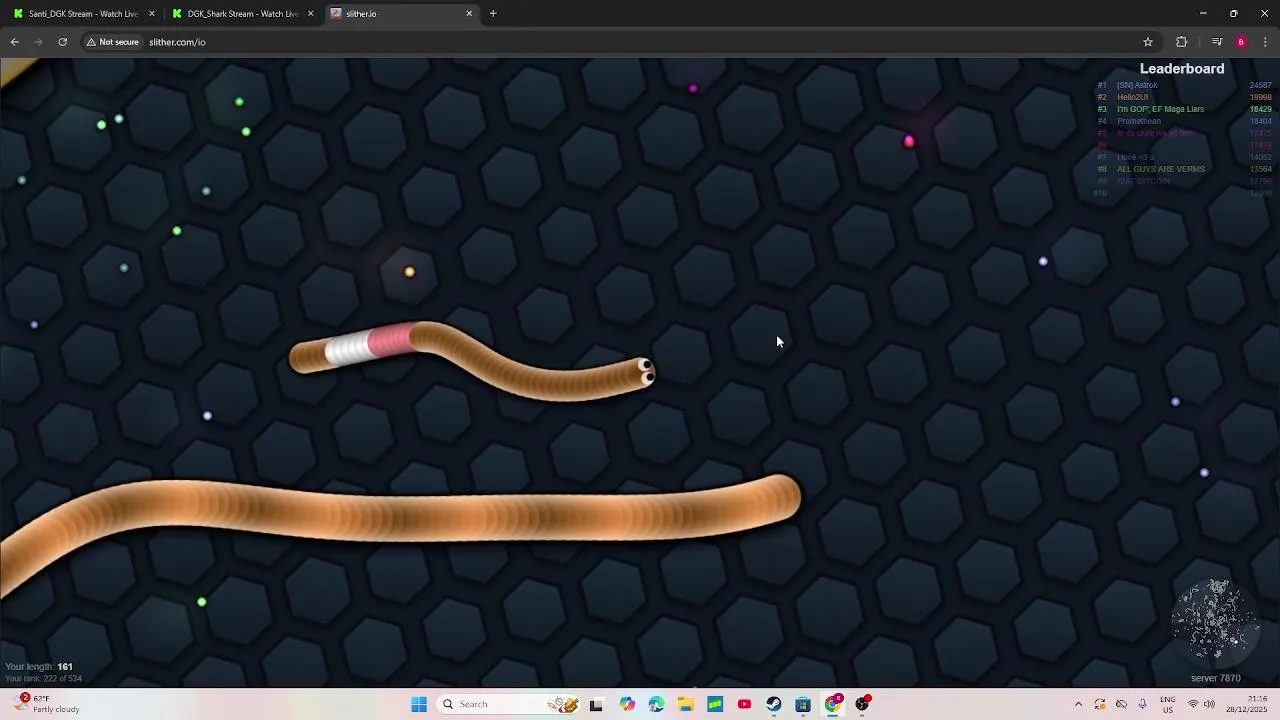This screenshot has height=720, width=1280.
Task: Click the Your length 161 readout
Action: 39,667
